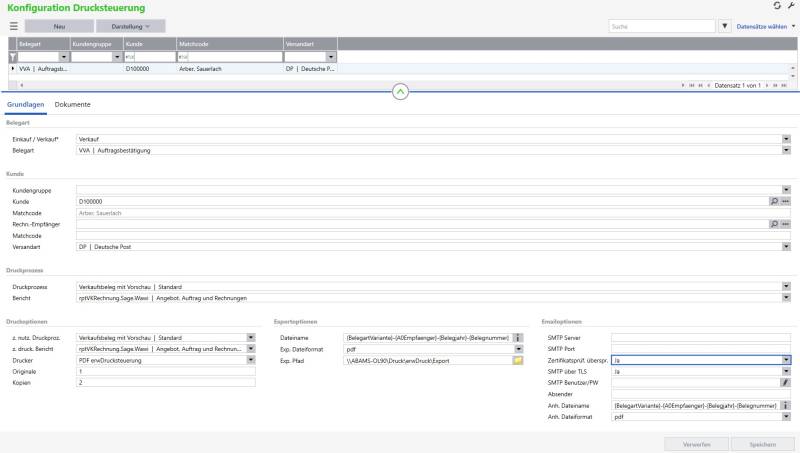Open the Versandart dropdown

click(786, 245)
